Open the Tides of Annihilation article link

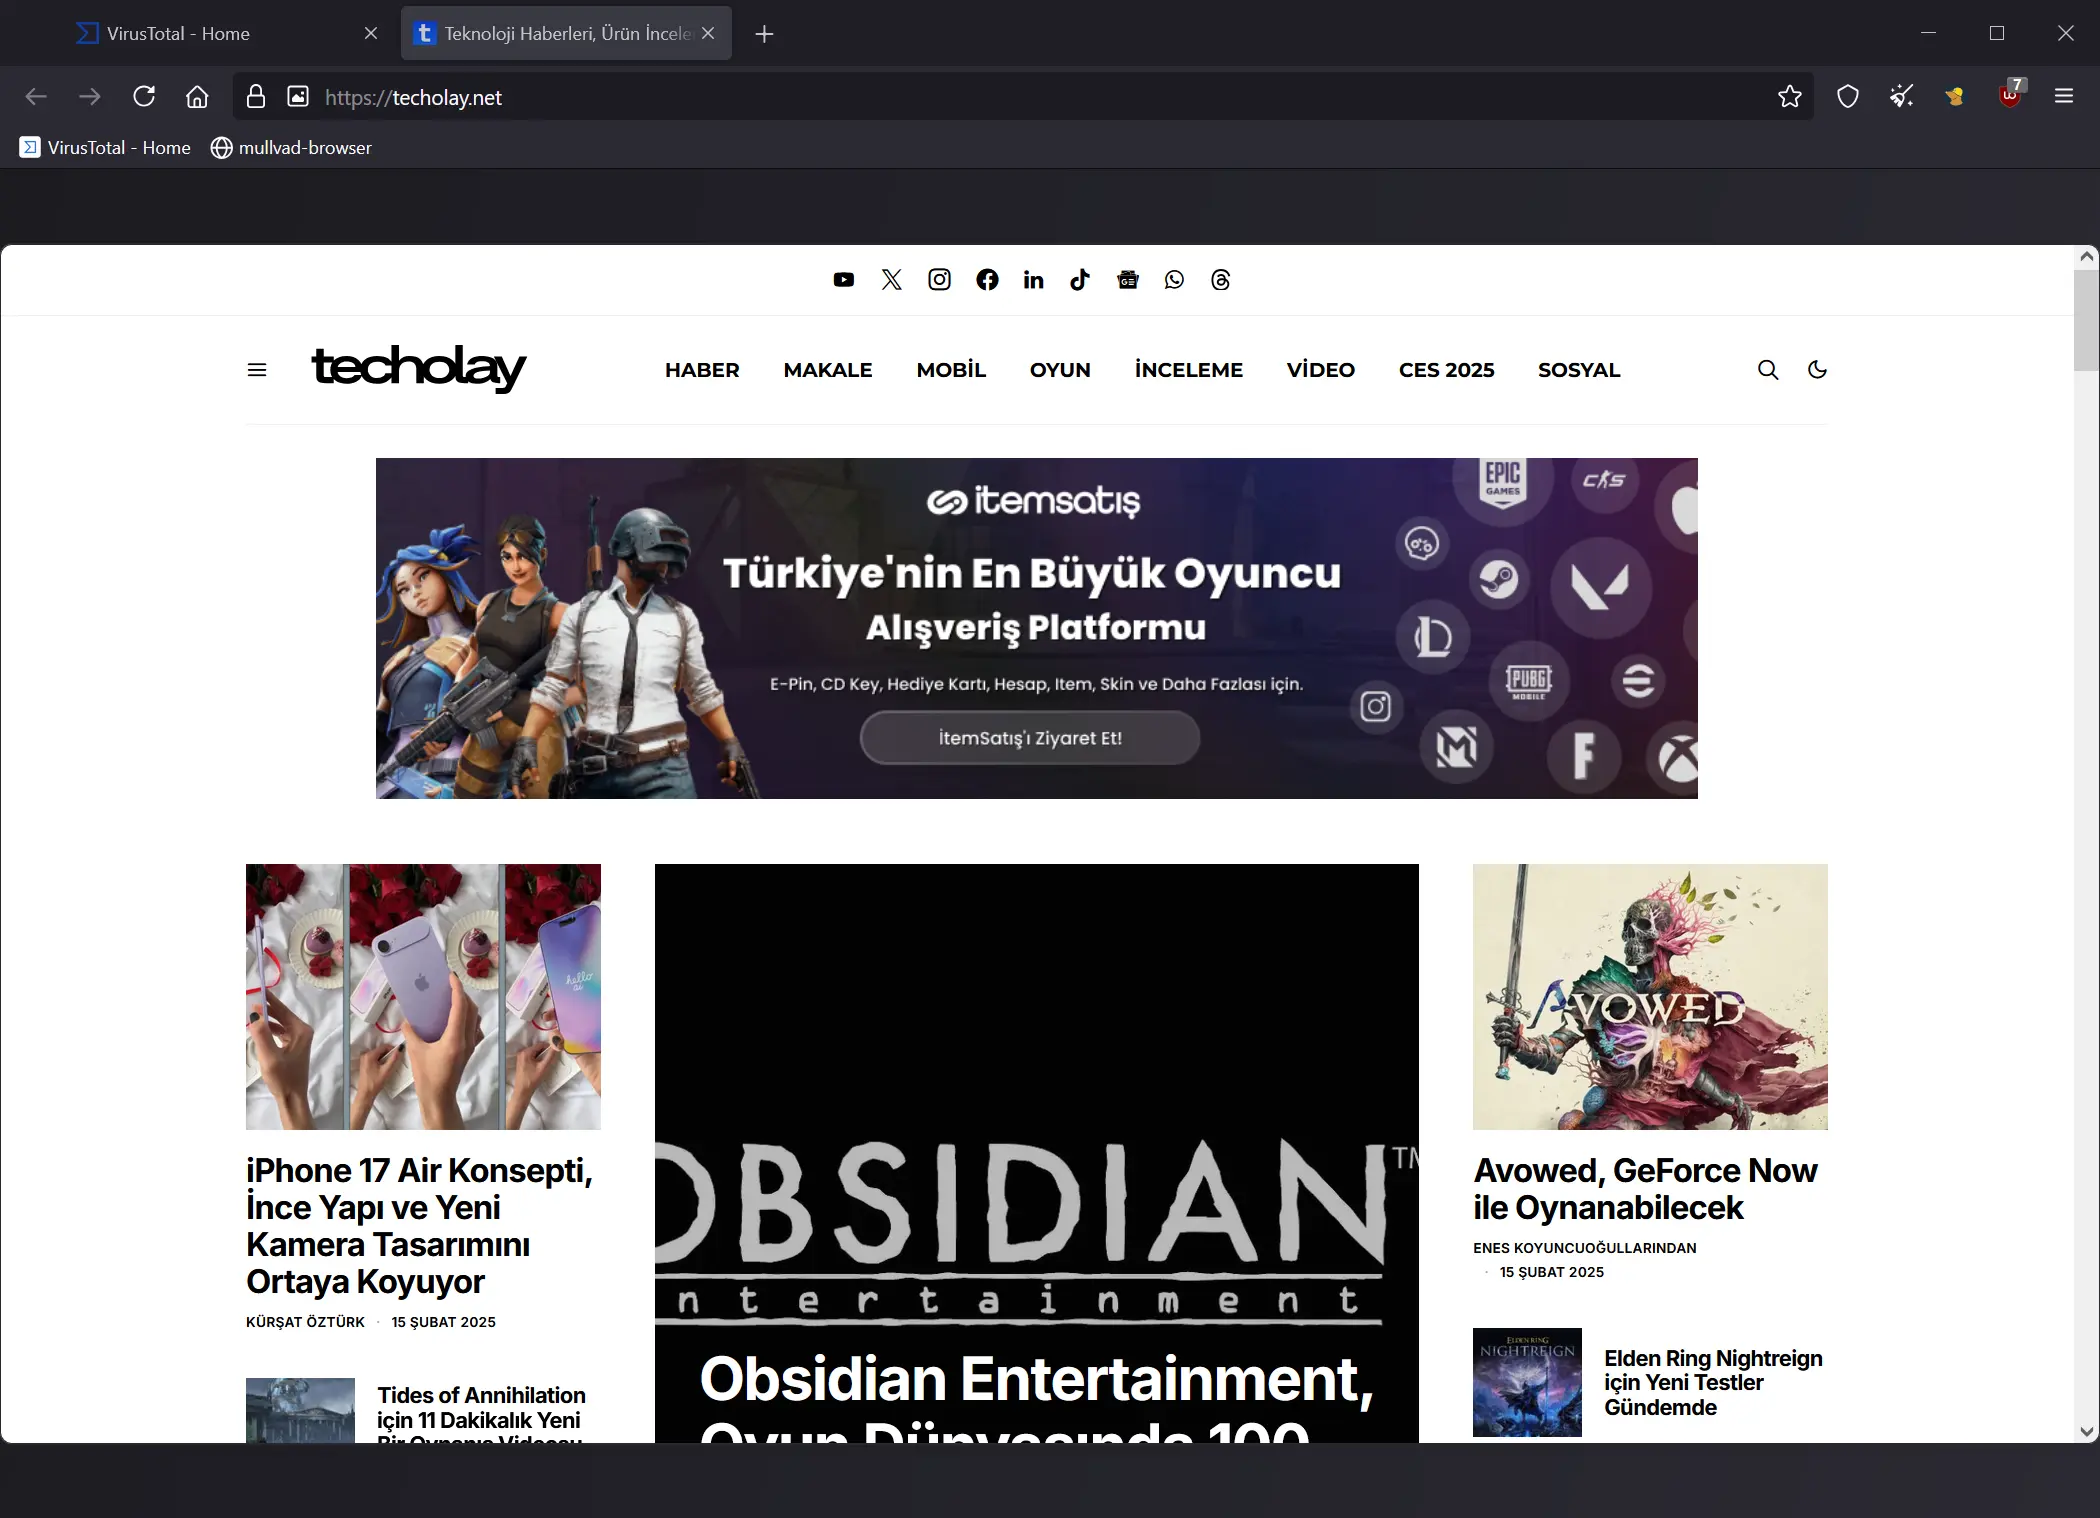tap(481, 1414)
